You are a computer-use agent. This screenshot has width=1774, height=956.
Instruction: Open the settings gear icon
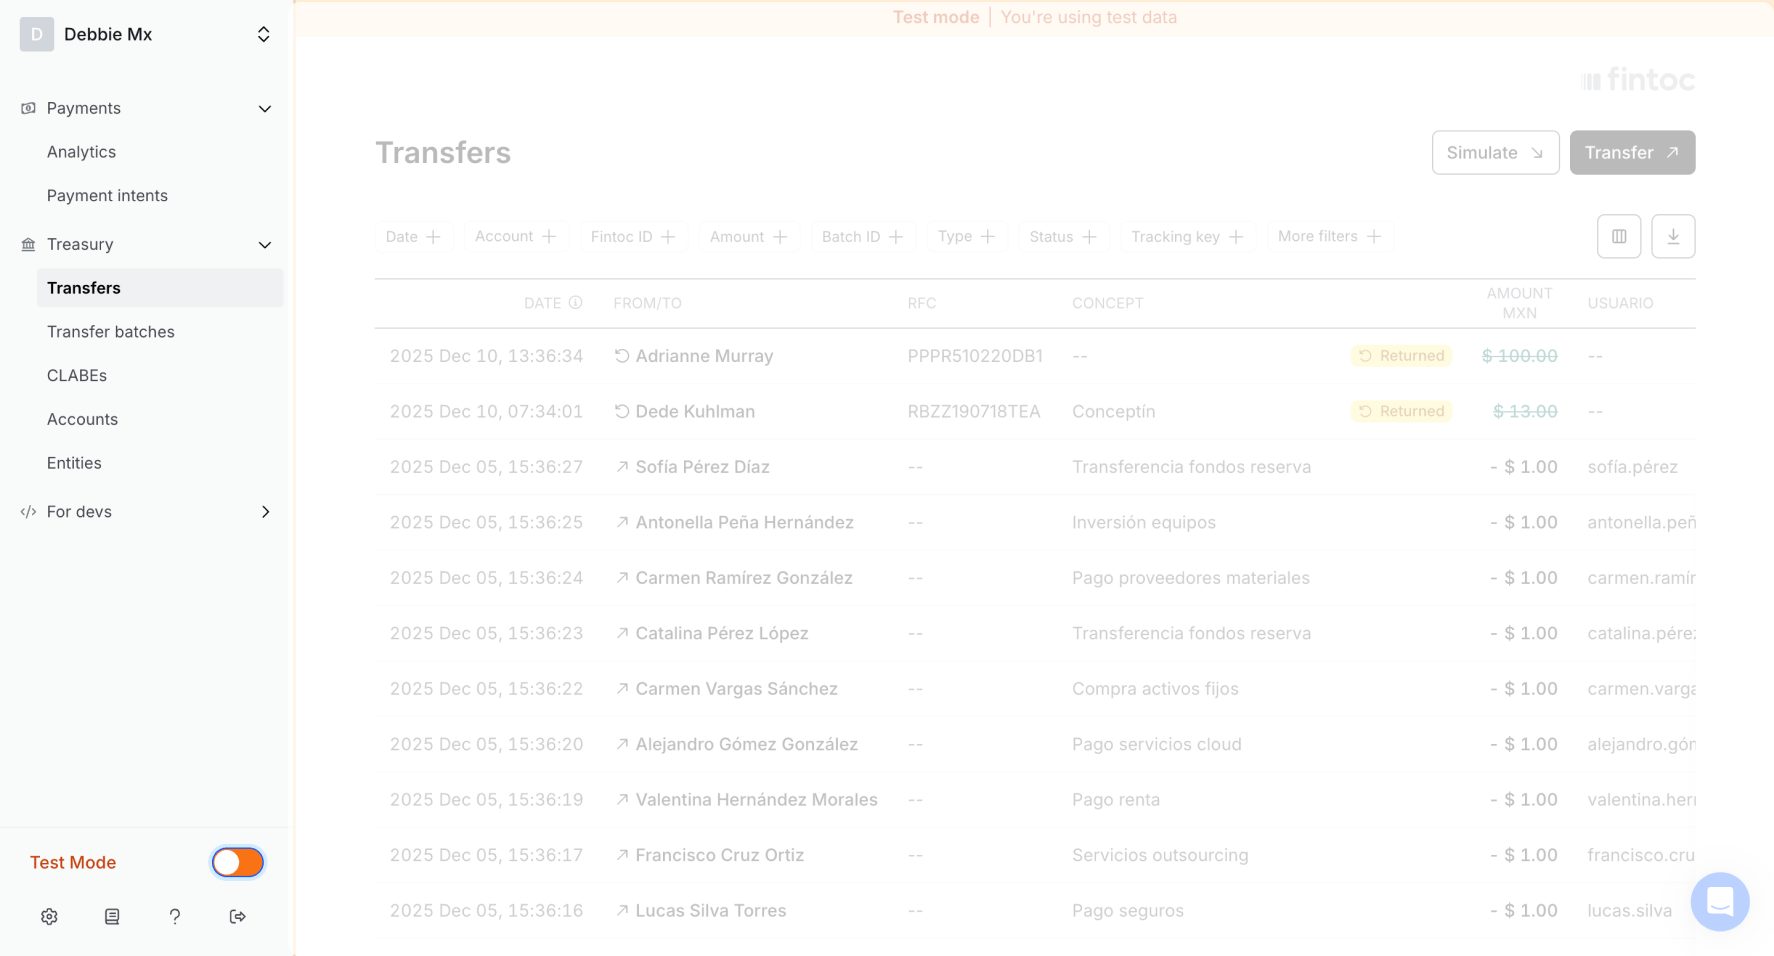click(49, 916)
